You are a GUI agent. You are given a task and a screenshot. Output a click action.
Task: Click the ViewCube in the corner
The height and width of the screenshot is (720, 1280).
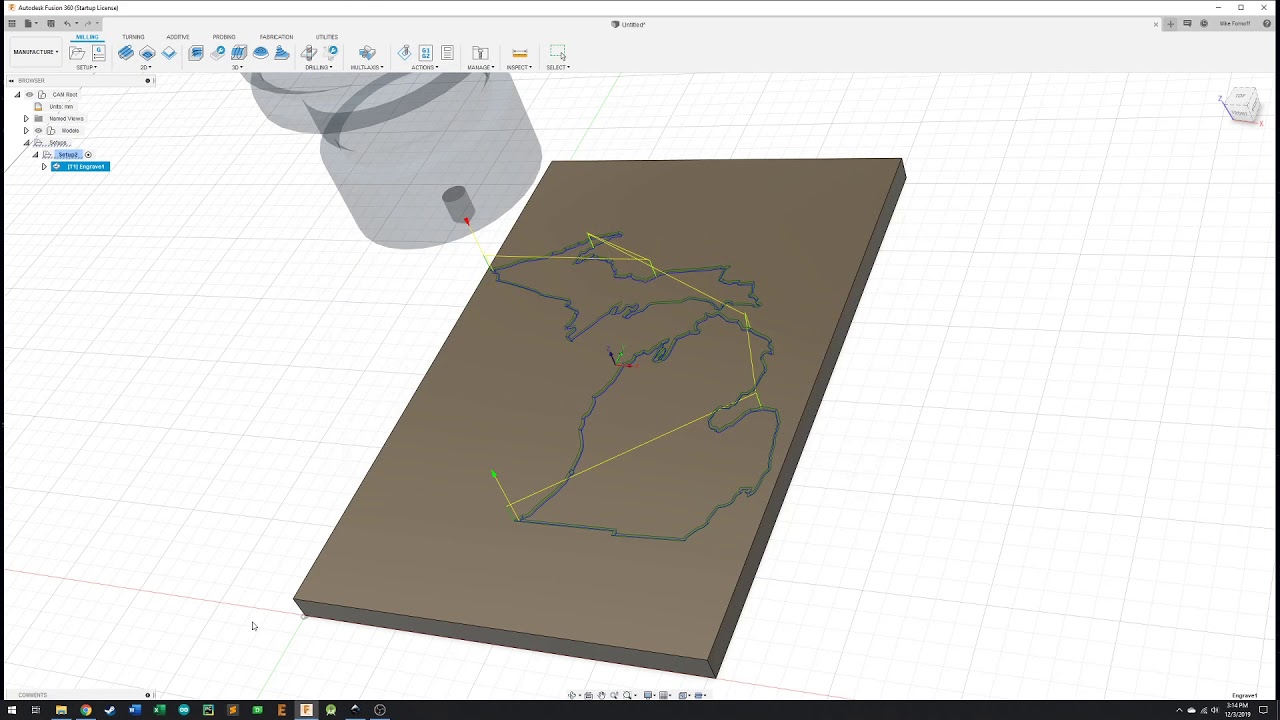(1241, 104)
